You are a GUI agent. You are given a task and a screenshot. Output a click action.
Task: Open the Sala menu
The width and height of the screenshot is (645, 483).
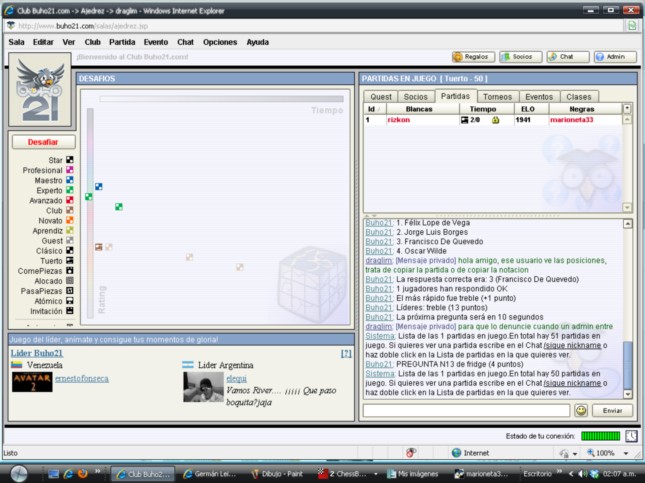[16, 42]
